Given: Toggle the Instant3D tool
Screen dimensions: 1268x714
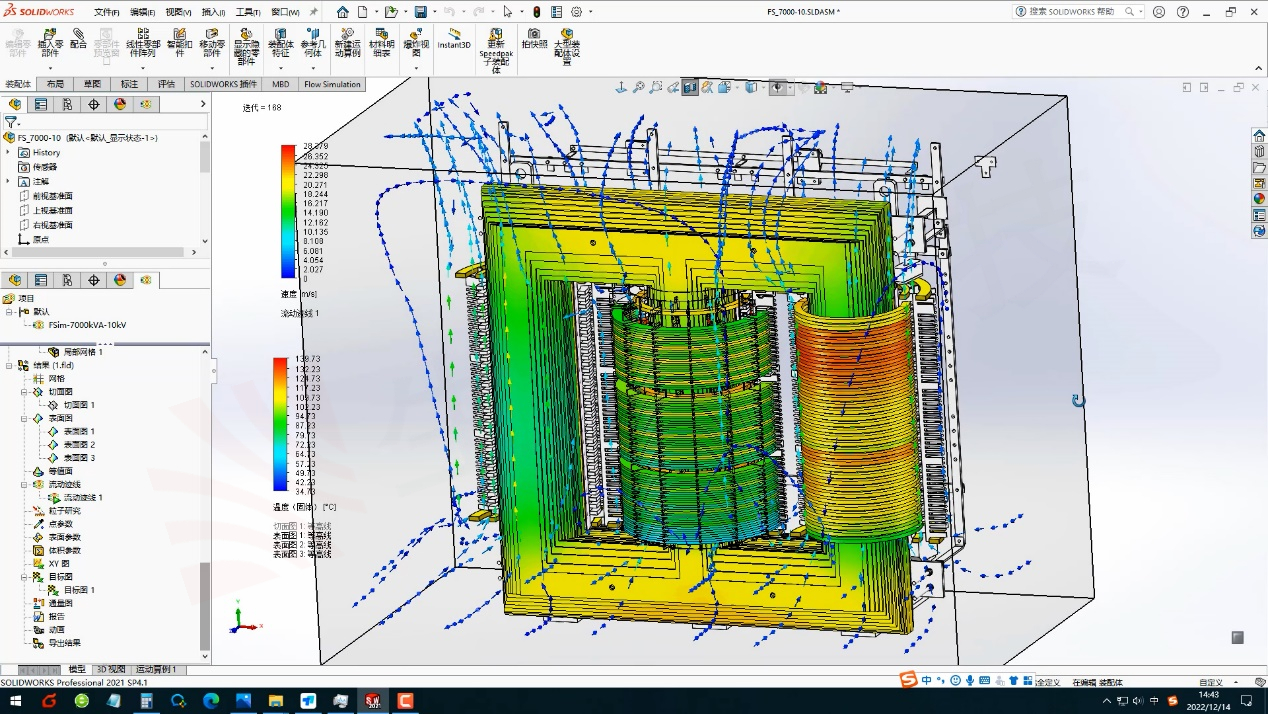Looking at the screenshot, I should click(x=454, y=39).
